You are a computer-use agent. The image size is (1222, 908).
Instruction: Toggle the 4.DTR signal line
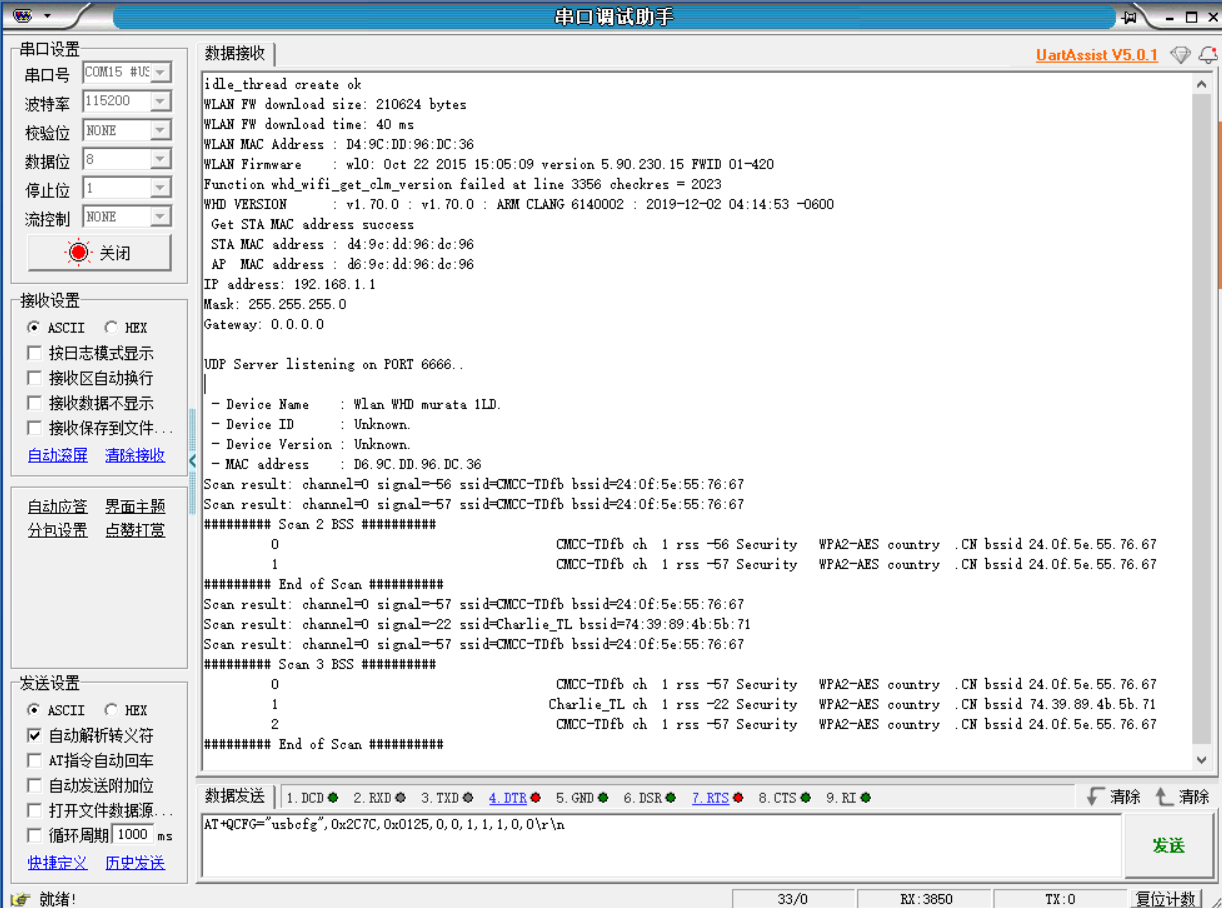click(515, 798)
